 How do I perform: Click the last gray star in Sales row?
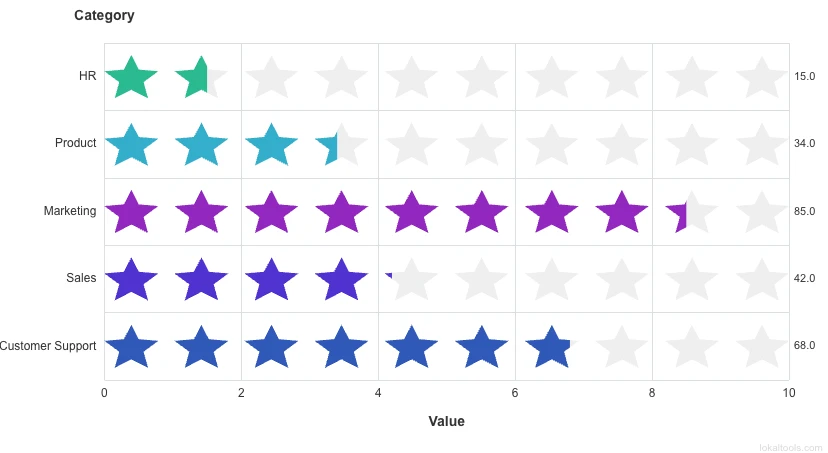(762, 279)
